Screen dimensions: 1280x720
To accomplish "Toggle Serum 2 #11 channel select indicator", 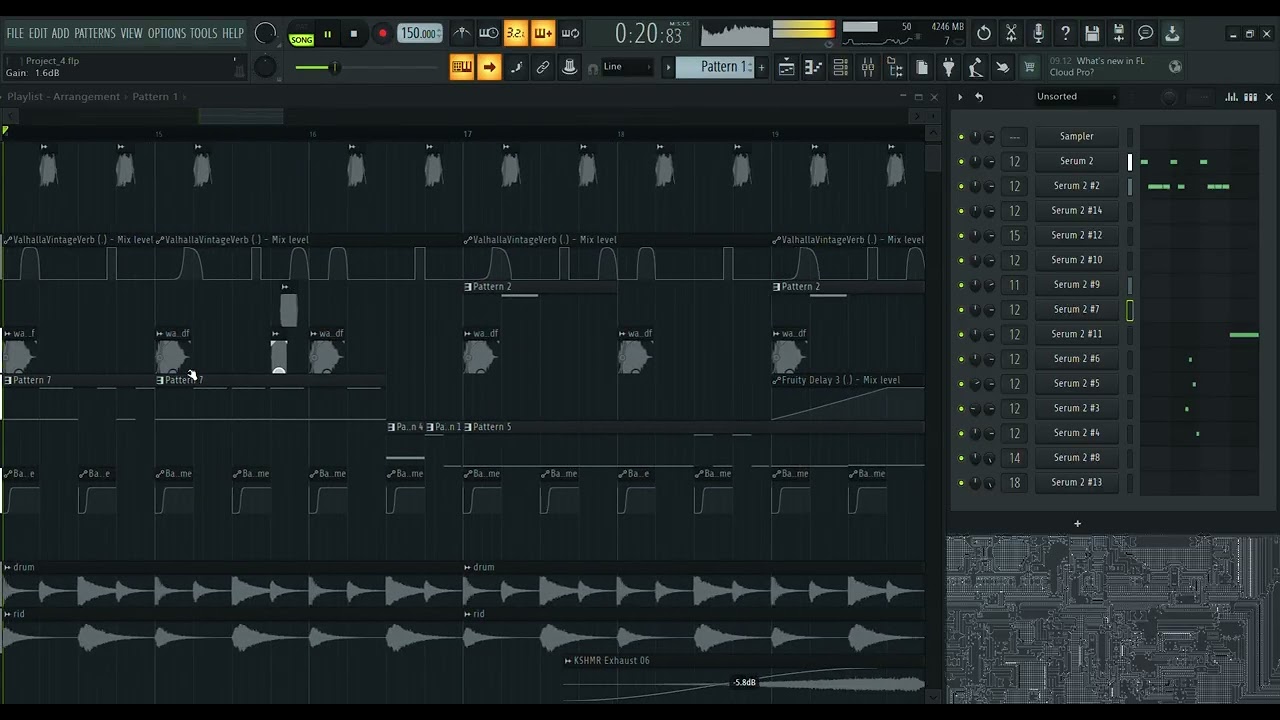I will pyautogui.click(x=1130, y=334).
